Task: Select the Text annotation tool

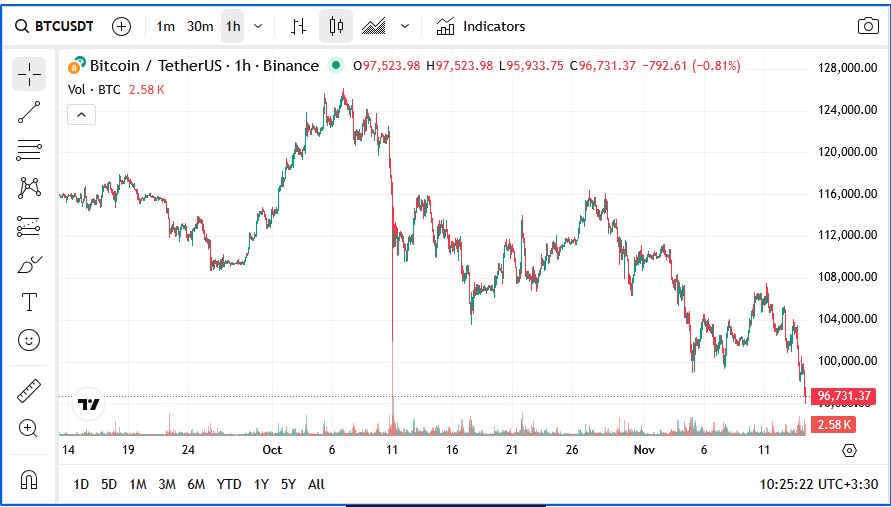Action: point(29,302)
